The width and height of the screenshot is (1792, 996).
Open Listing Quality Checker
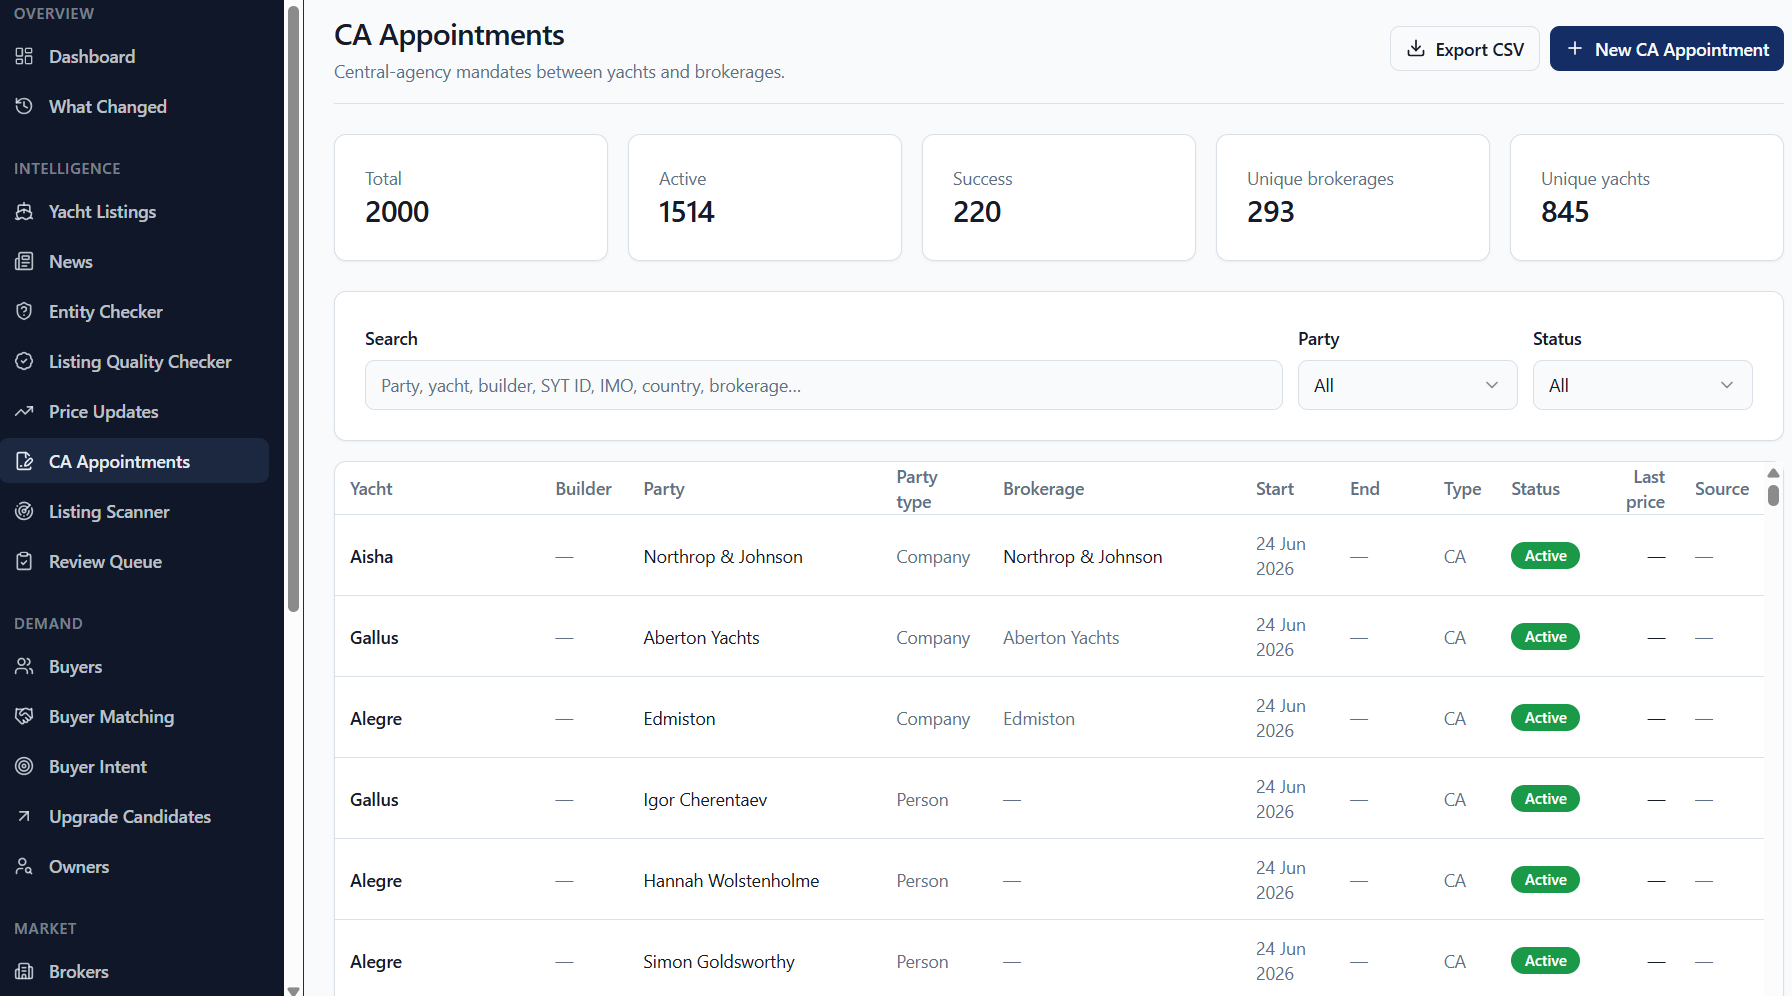pos(134,361)
